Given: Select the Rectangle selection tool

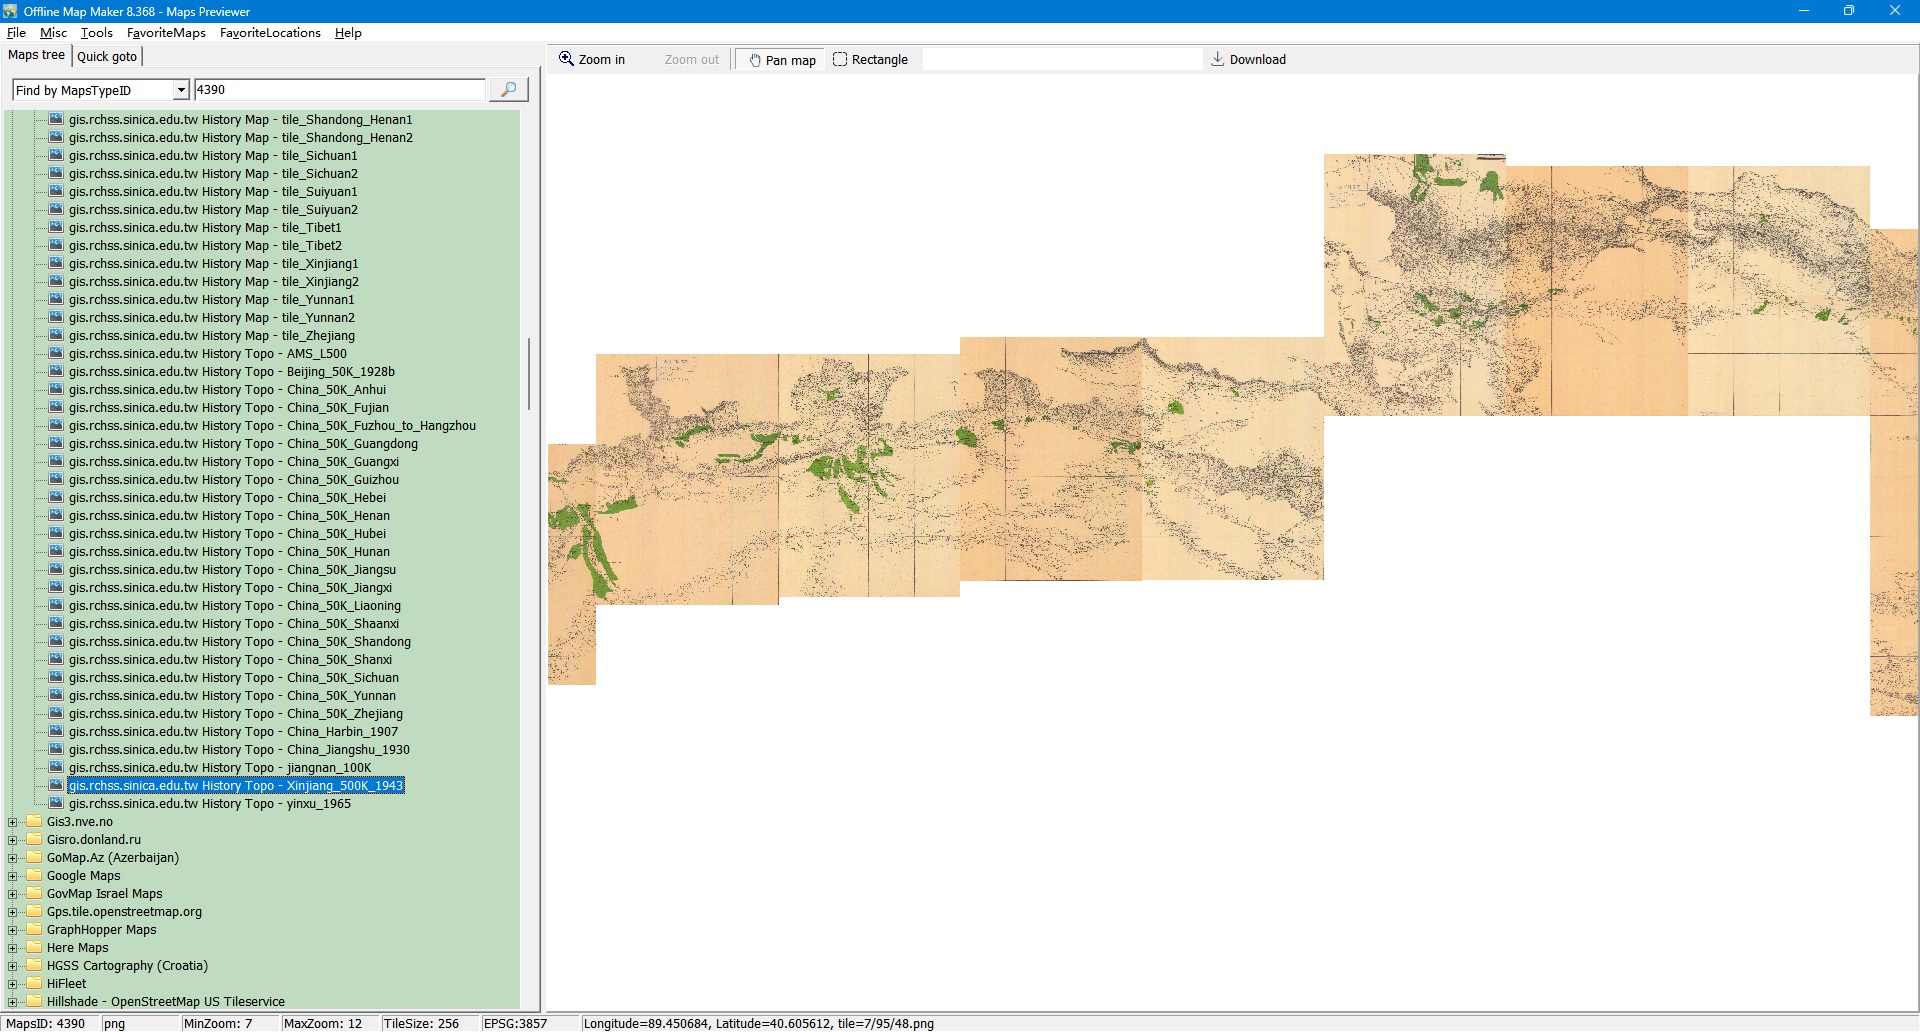Looking at the screenshot, I should (840, 60).
